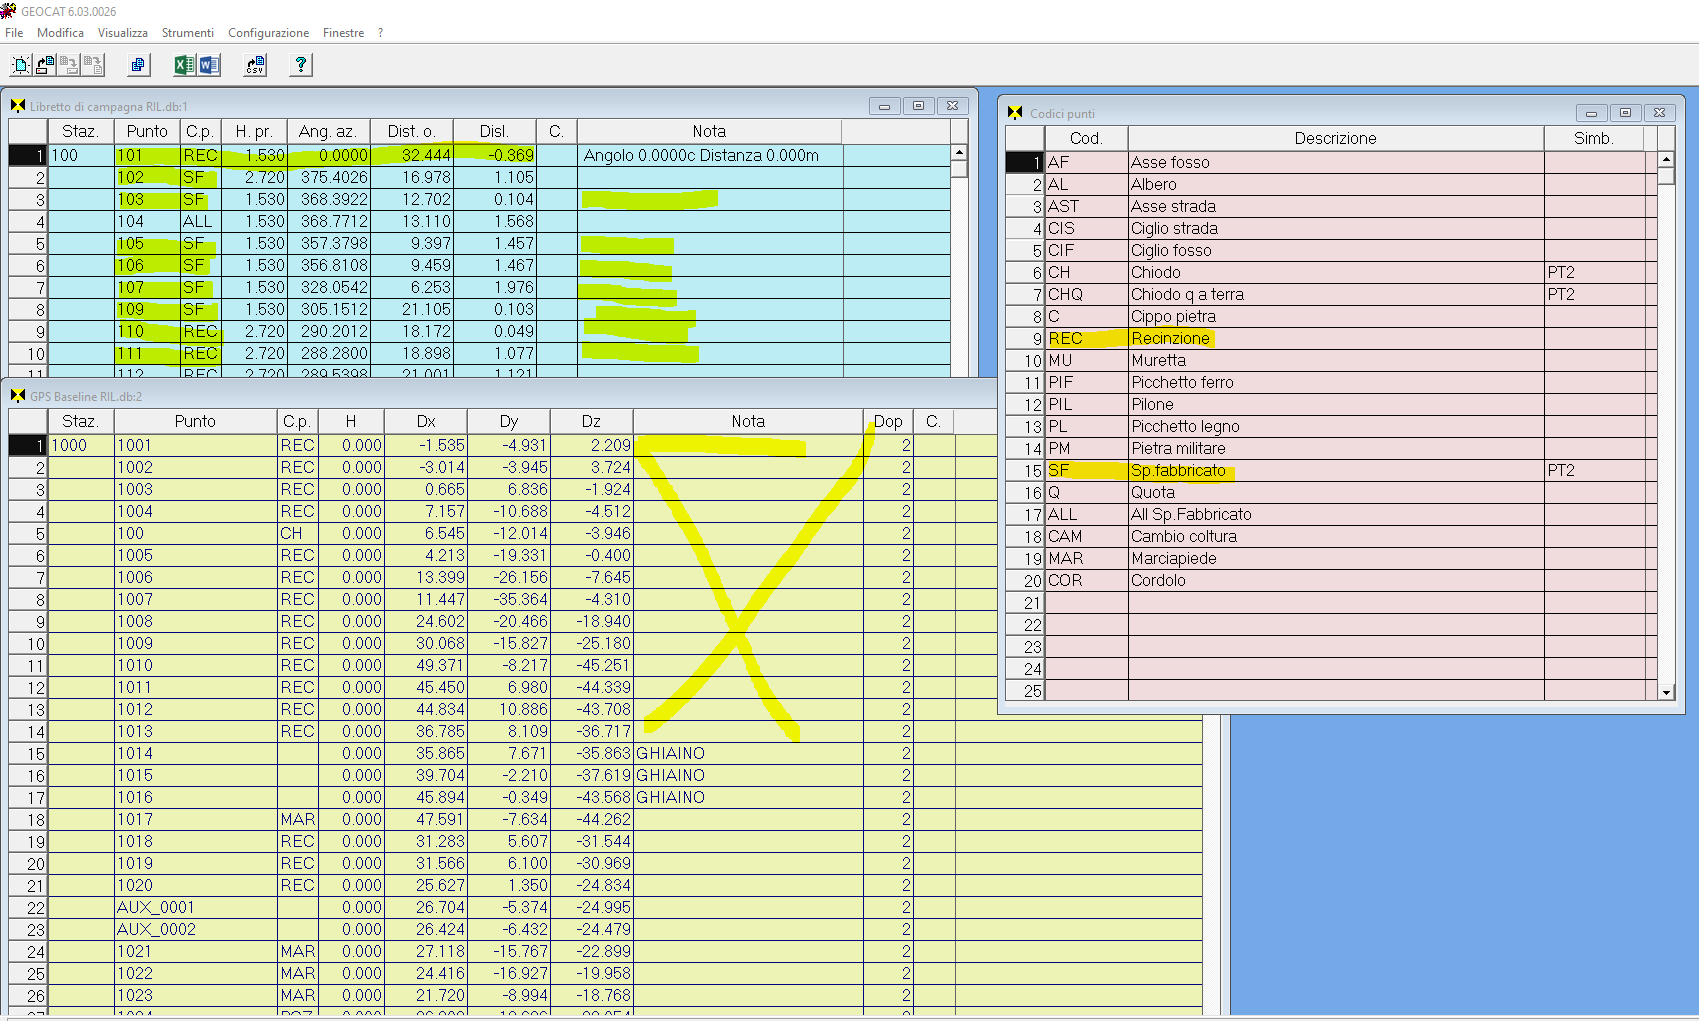Screen dimensions: 1699x1021
Task: Click the GPS Baseline window title icon
Action: [18, 396]
